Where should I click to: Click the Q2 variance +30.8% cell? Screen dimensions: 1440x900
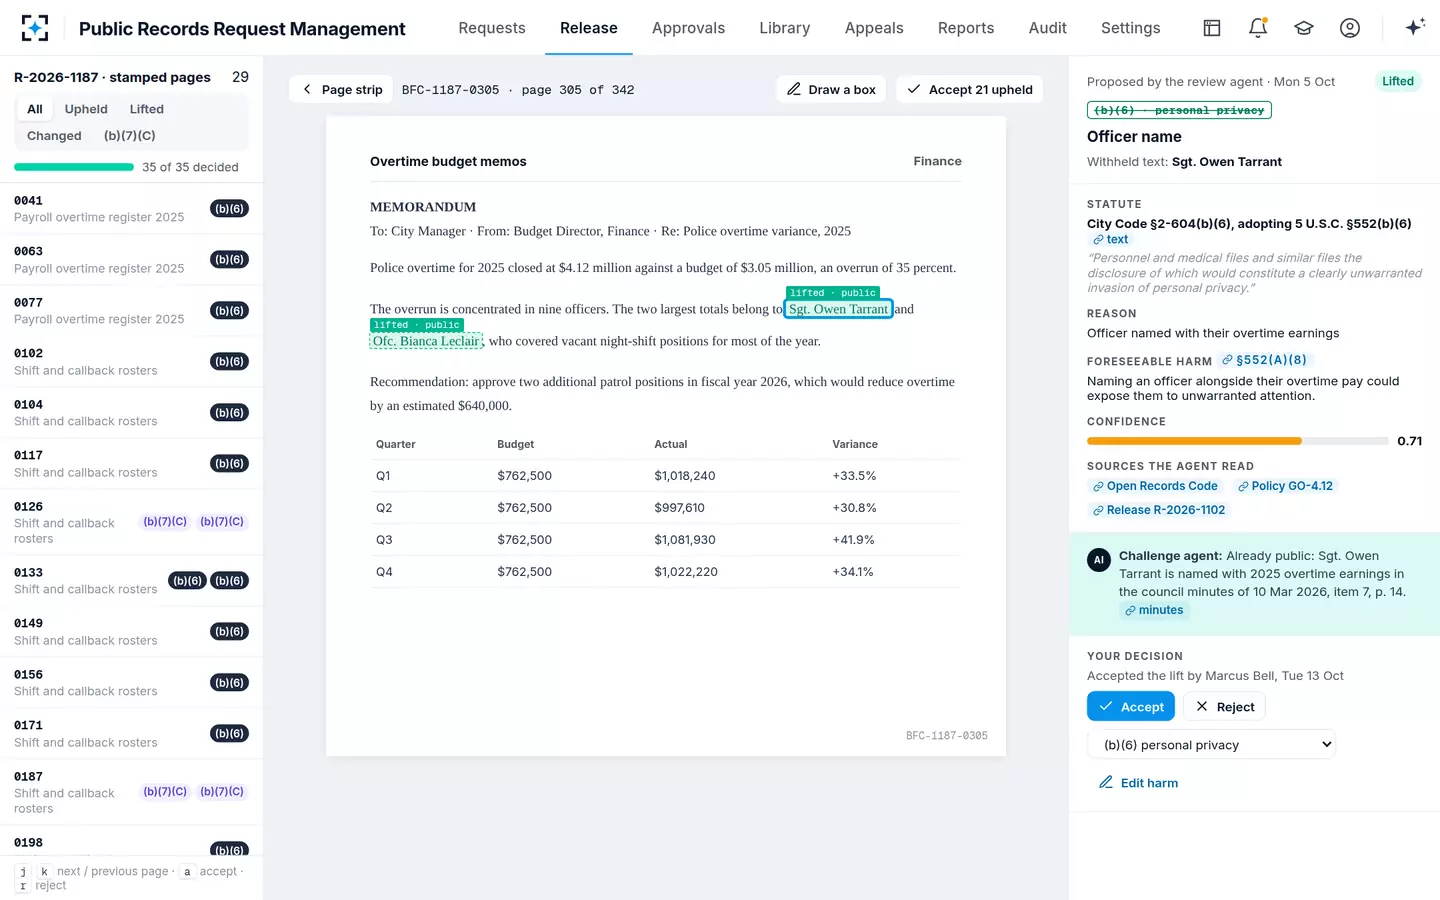(x=854, y=508)
